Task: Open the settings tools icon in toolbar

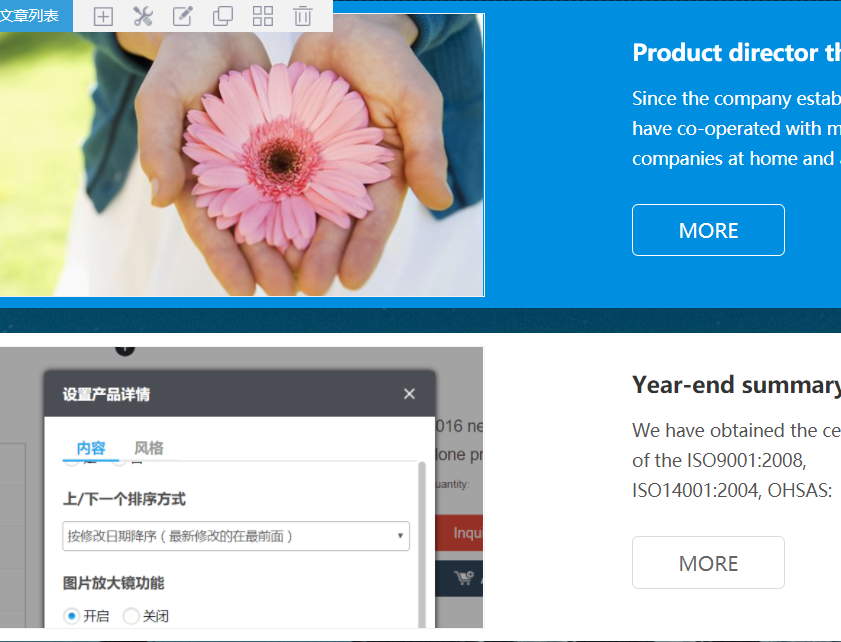Action: (x=143, y=17)
